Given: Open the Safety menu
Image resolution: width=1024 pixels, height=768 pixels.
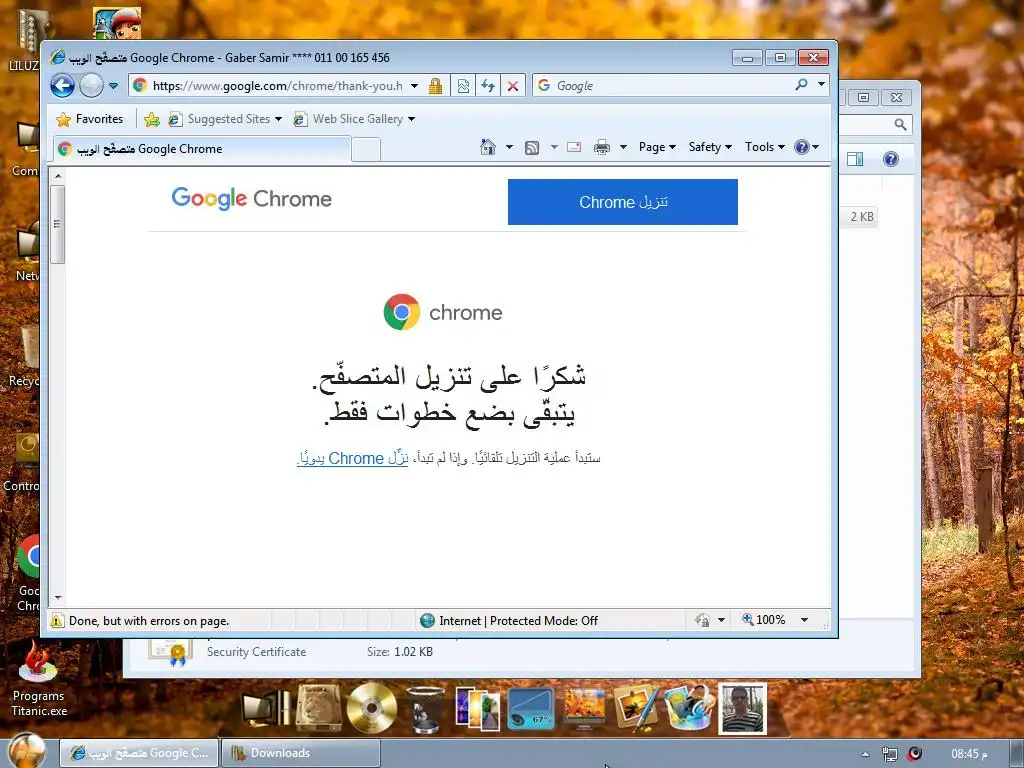Looking at the screenshot, I should (710, 147).
